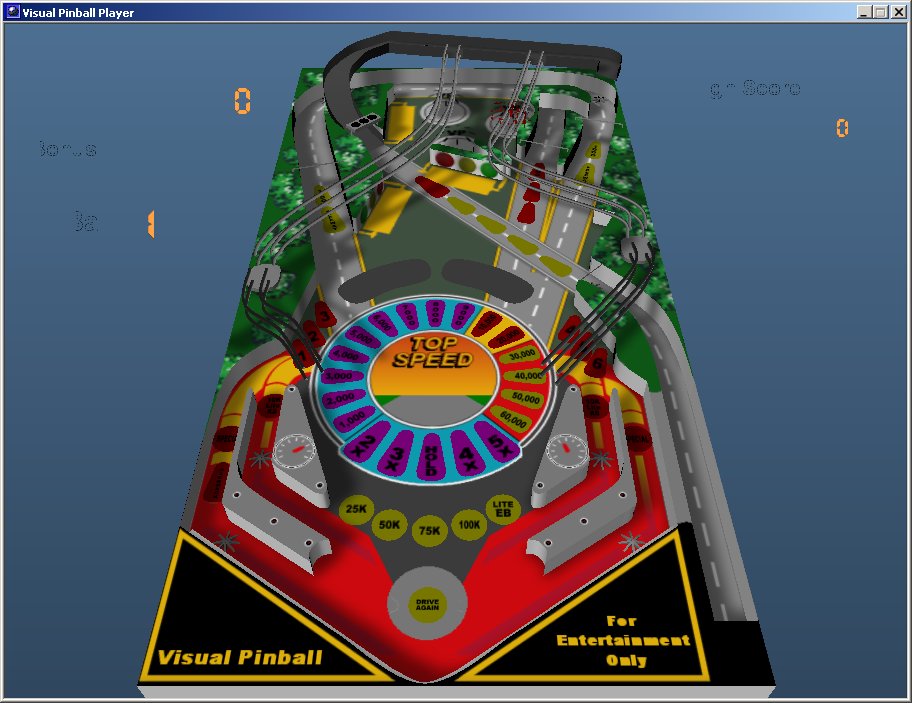Click the green traffic light lamp
This screenshot has width=912, height=703.
coord(490,170)
